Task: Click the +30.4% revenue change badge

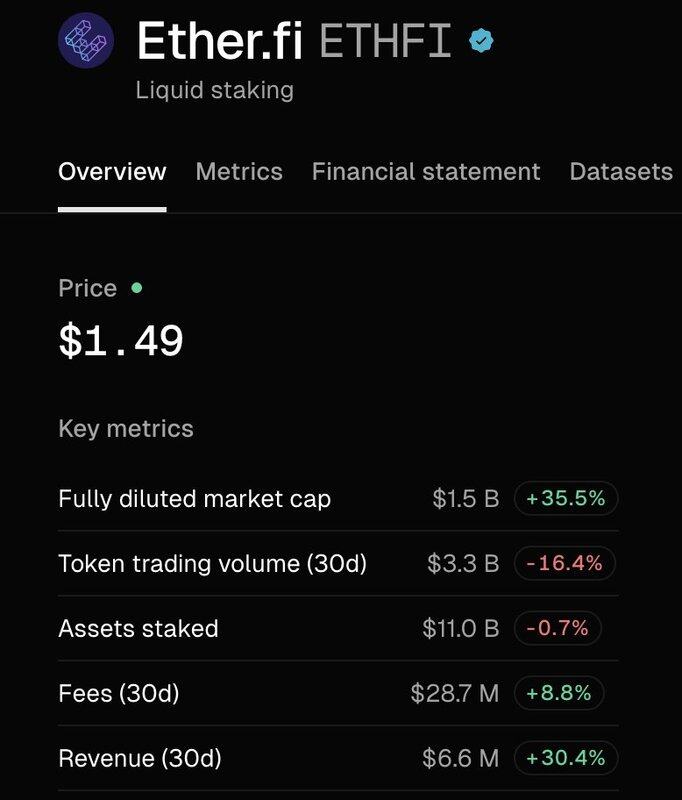Action: point(566,758)
